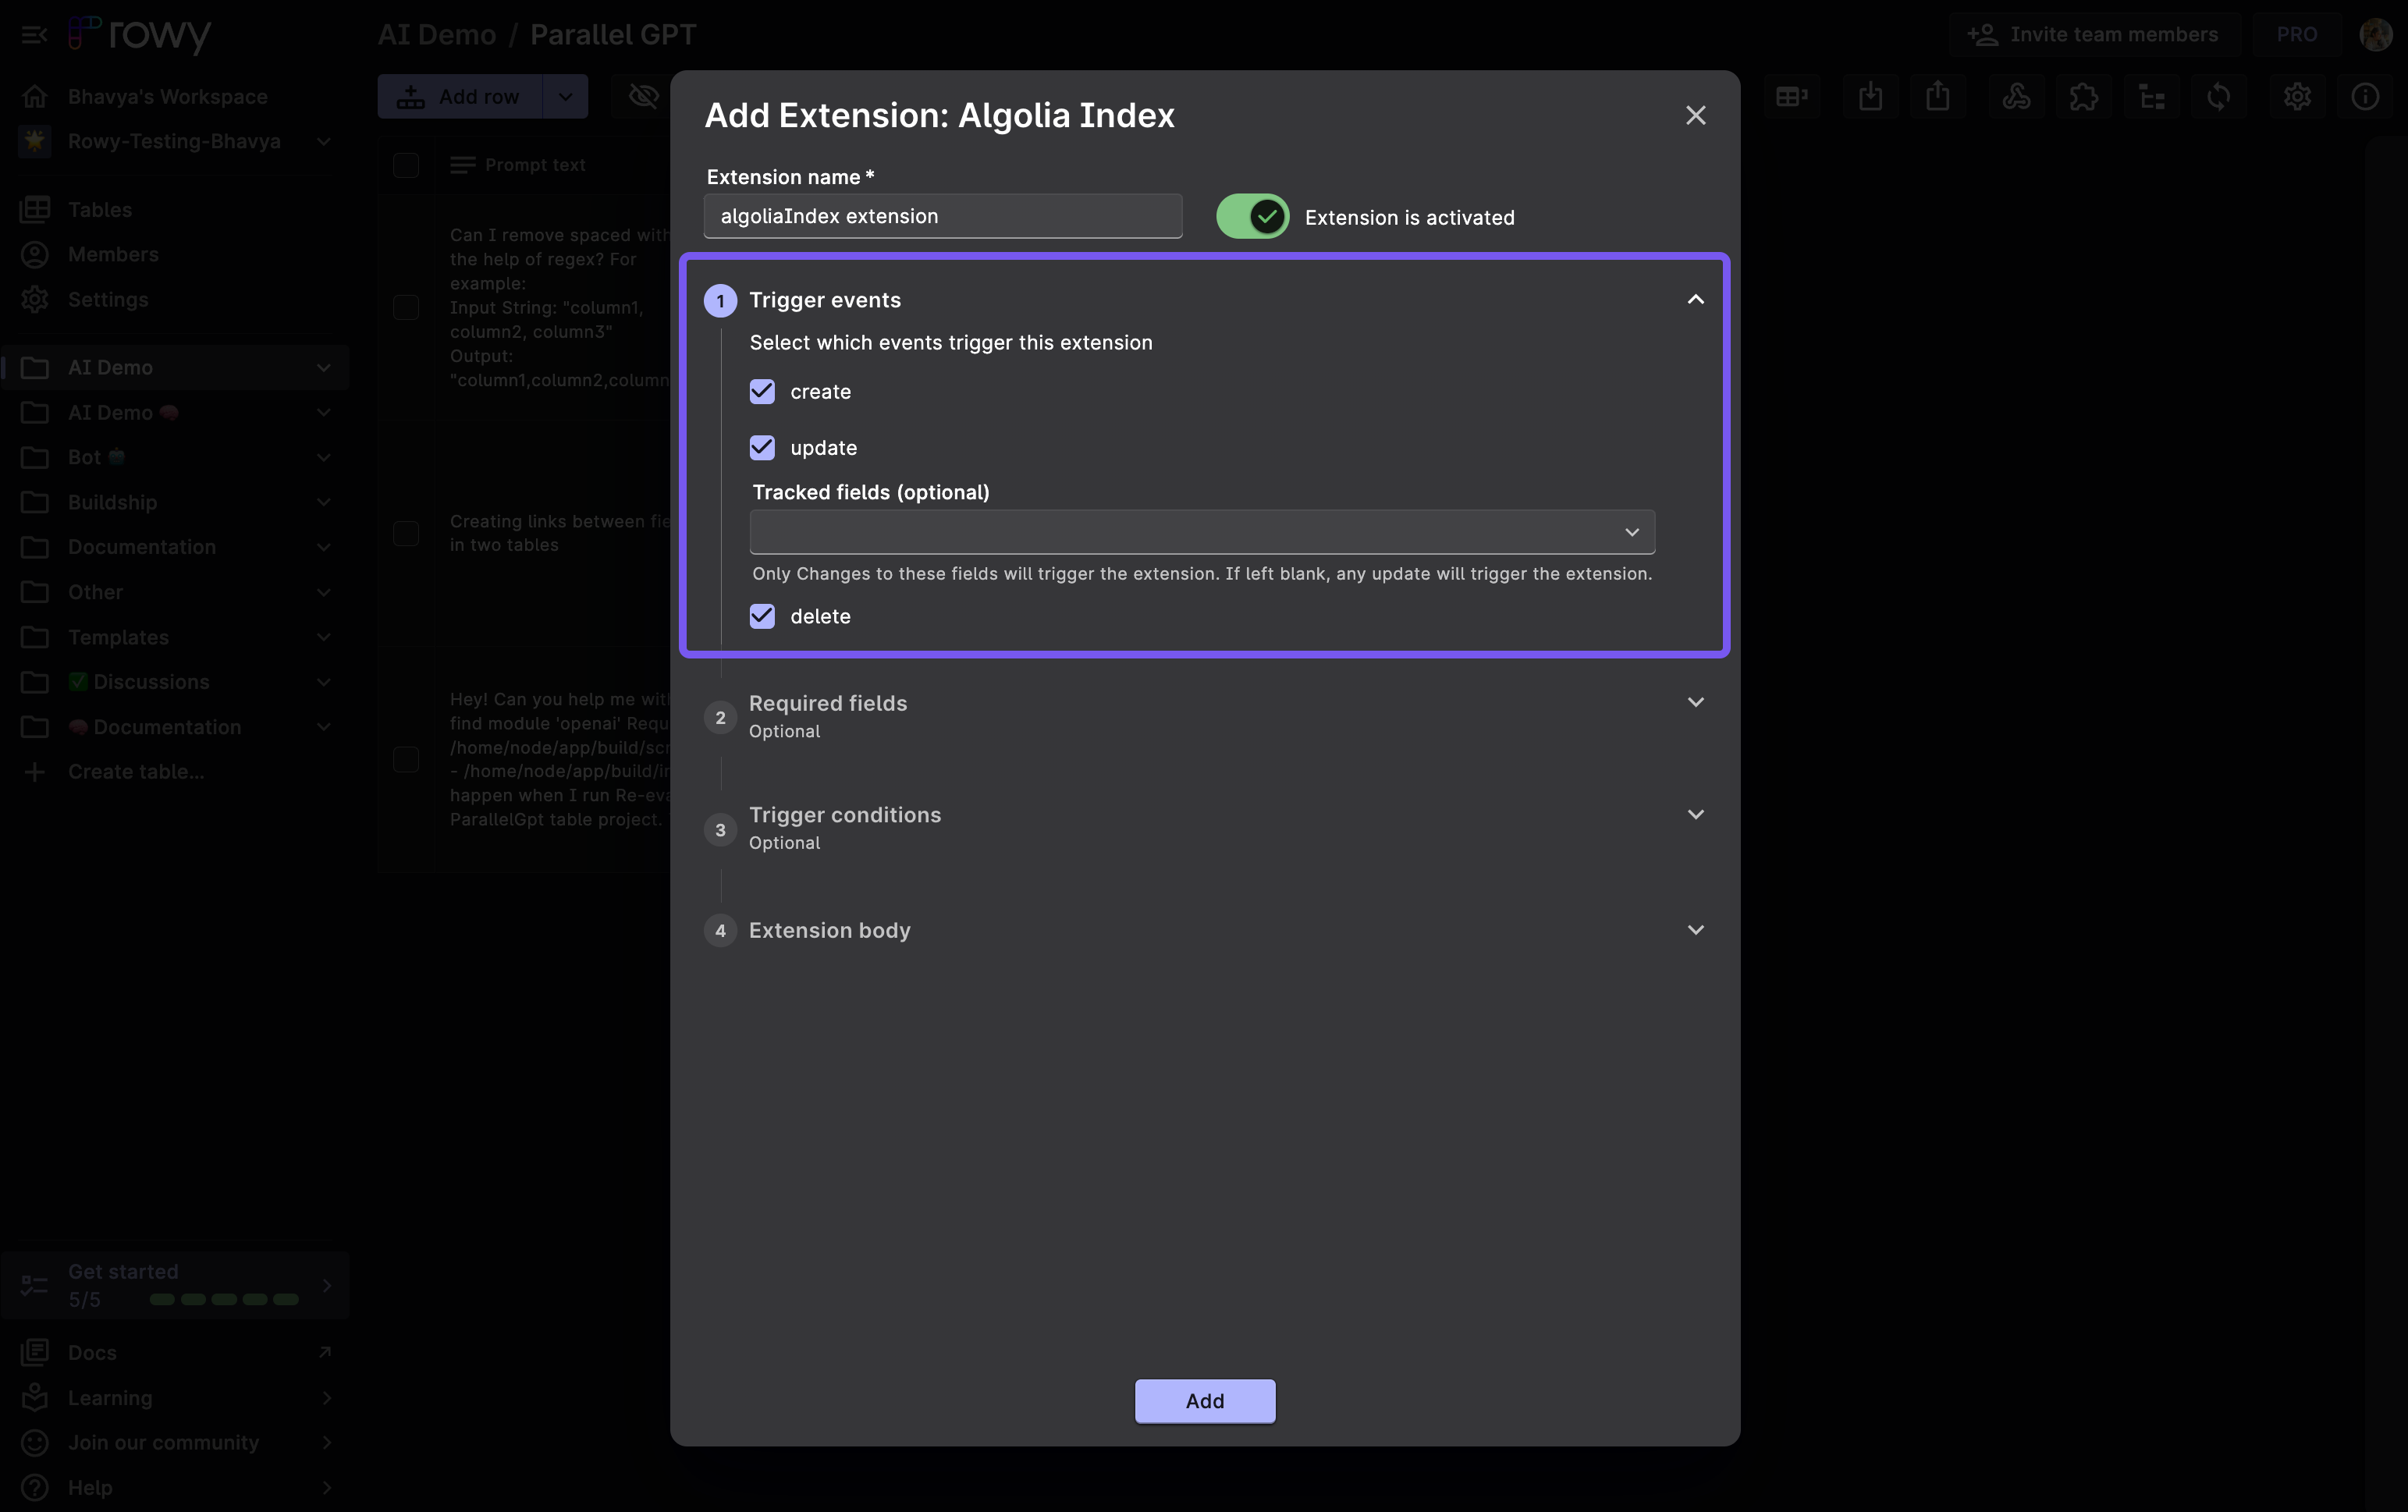Open the cloud logs tree icon
Screen dimensions: 2408x1512
pyautogui.click(x=2151, y=96)
